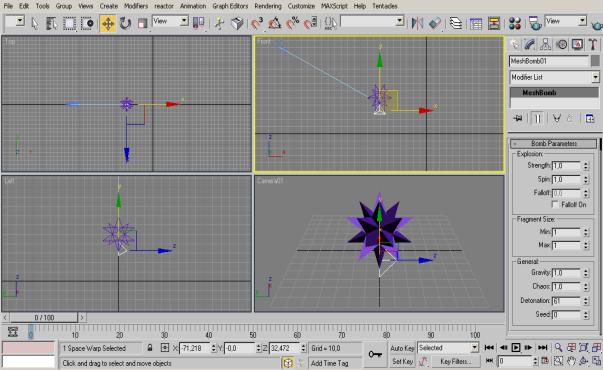The image size is (603, 370).
Task: Toggle Show End Result button
Action: point(537,118)
